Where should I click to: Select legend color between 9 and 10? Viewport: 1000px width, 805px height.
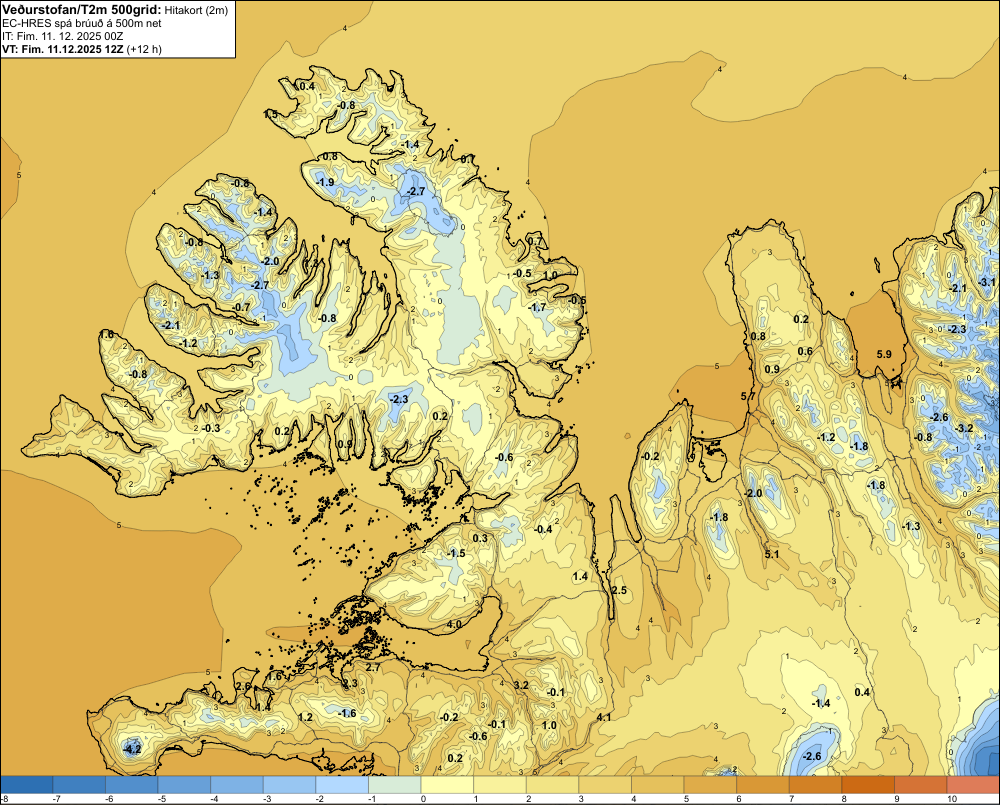pos(921,785)
